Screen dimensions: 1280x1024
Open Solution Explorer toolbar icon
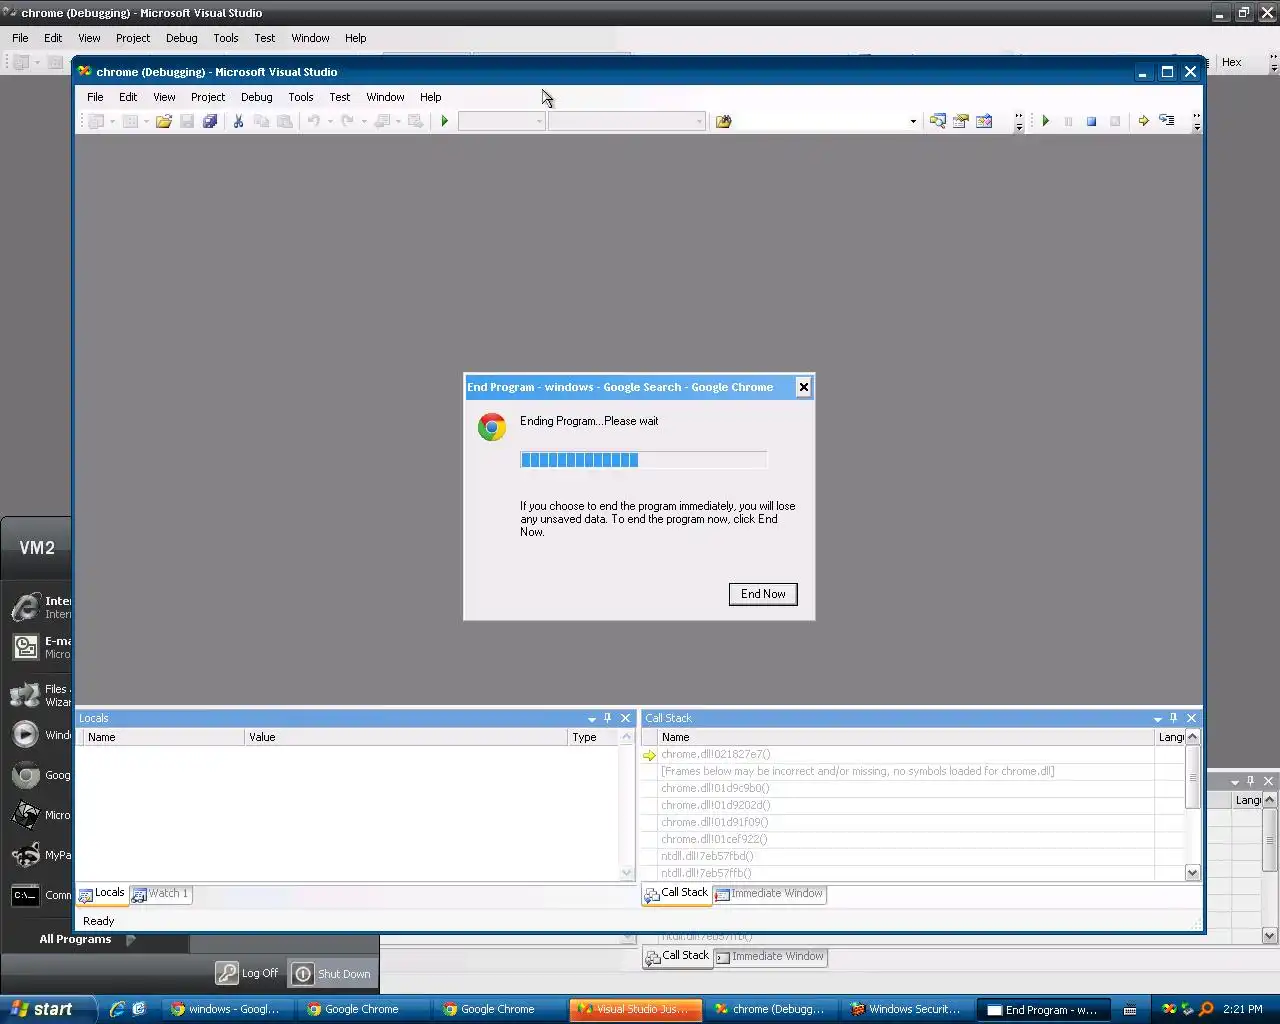[937, 121]
